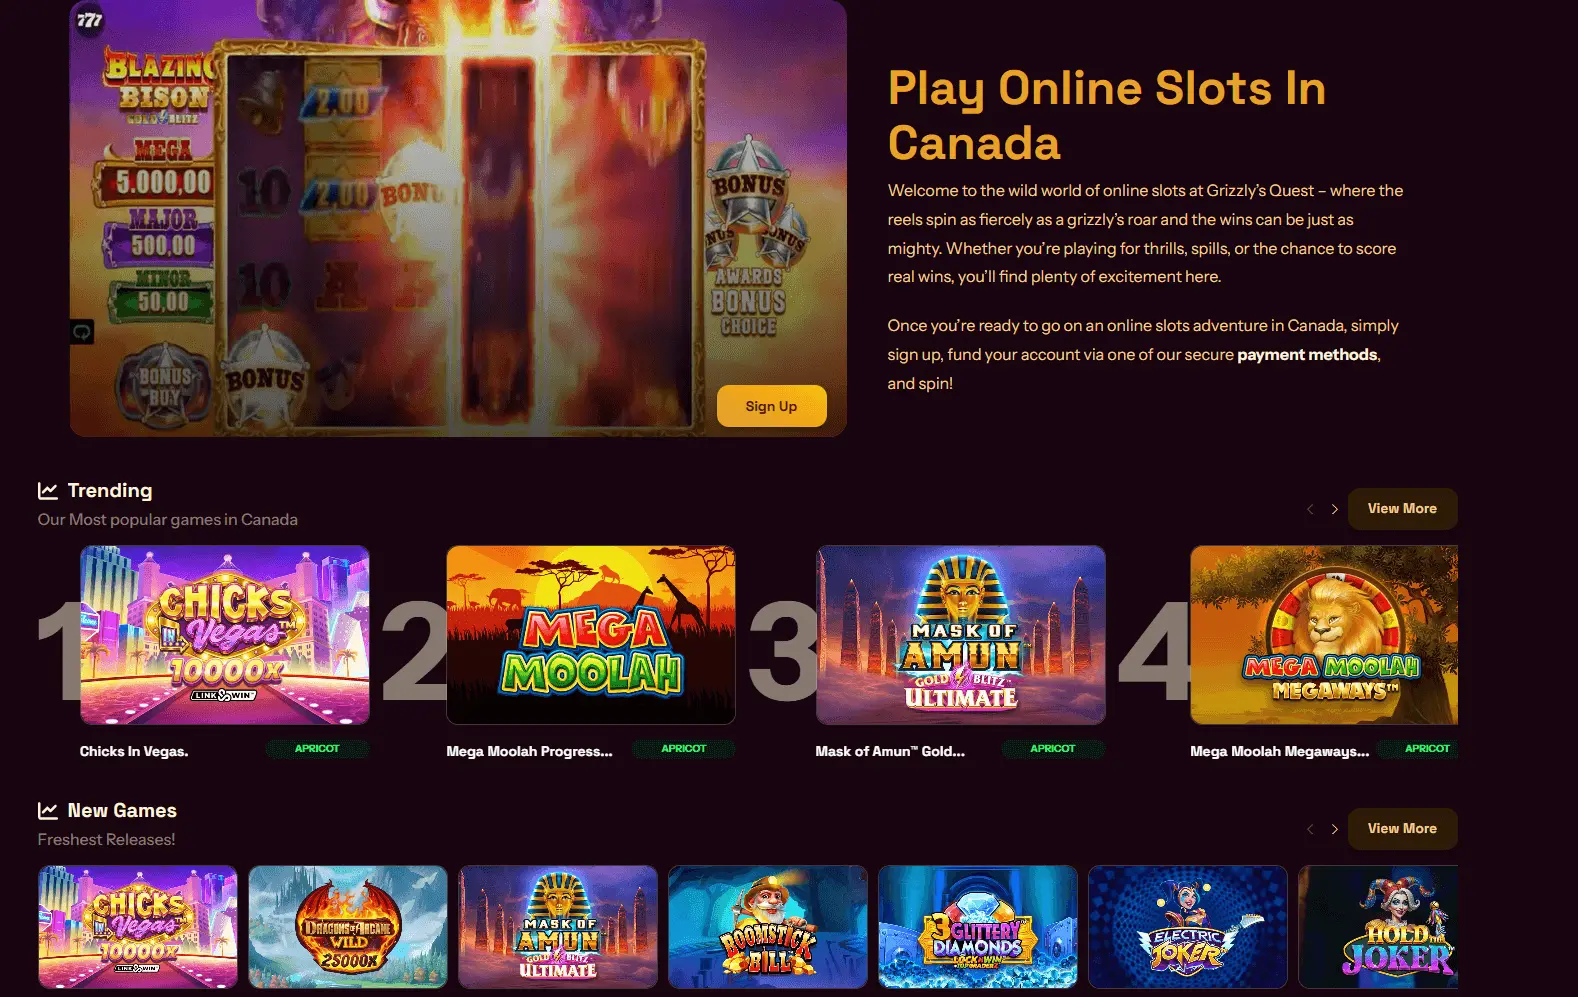Image resolution: width=1578 pixels, height=997 pixels.
Task: Go back in New Games carousel with left chevron
Action: 1310,829
